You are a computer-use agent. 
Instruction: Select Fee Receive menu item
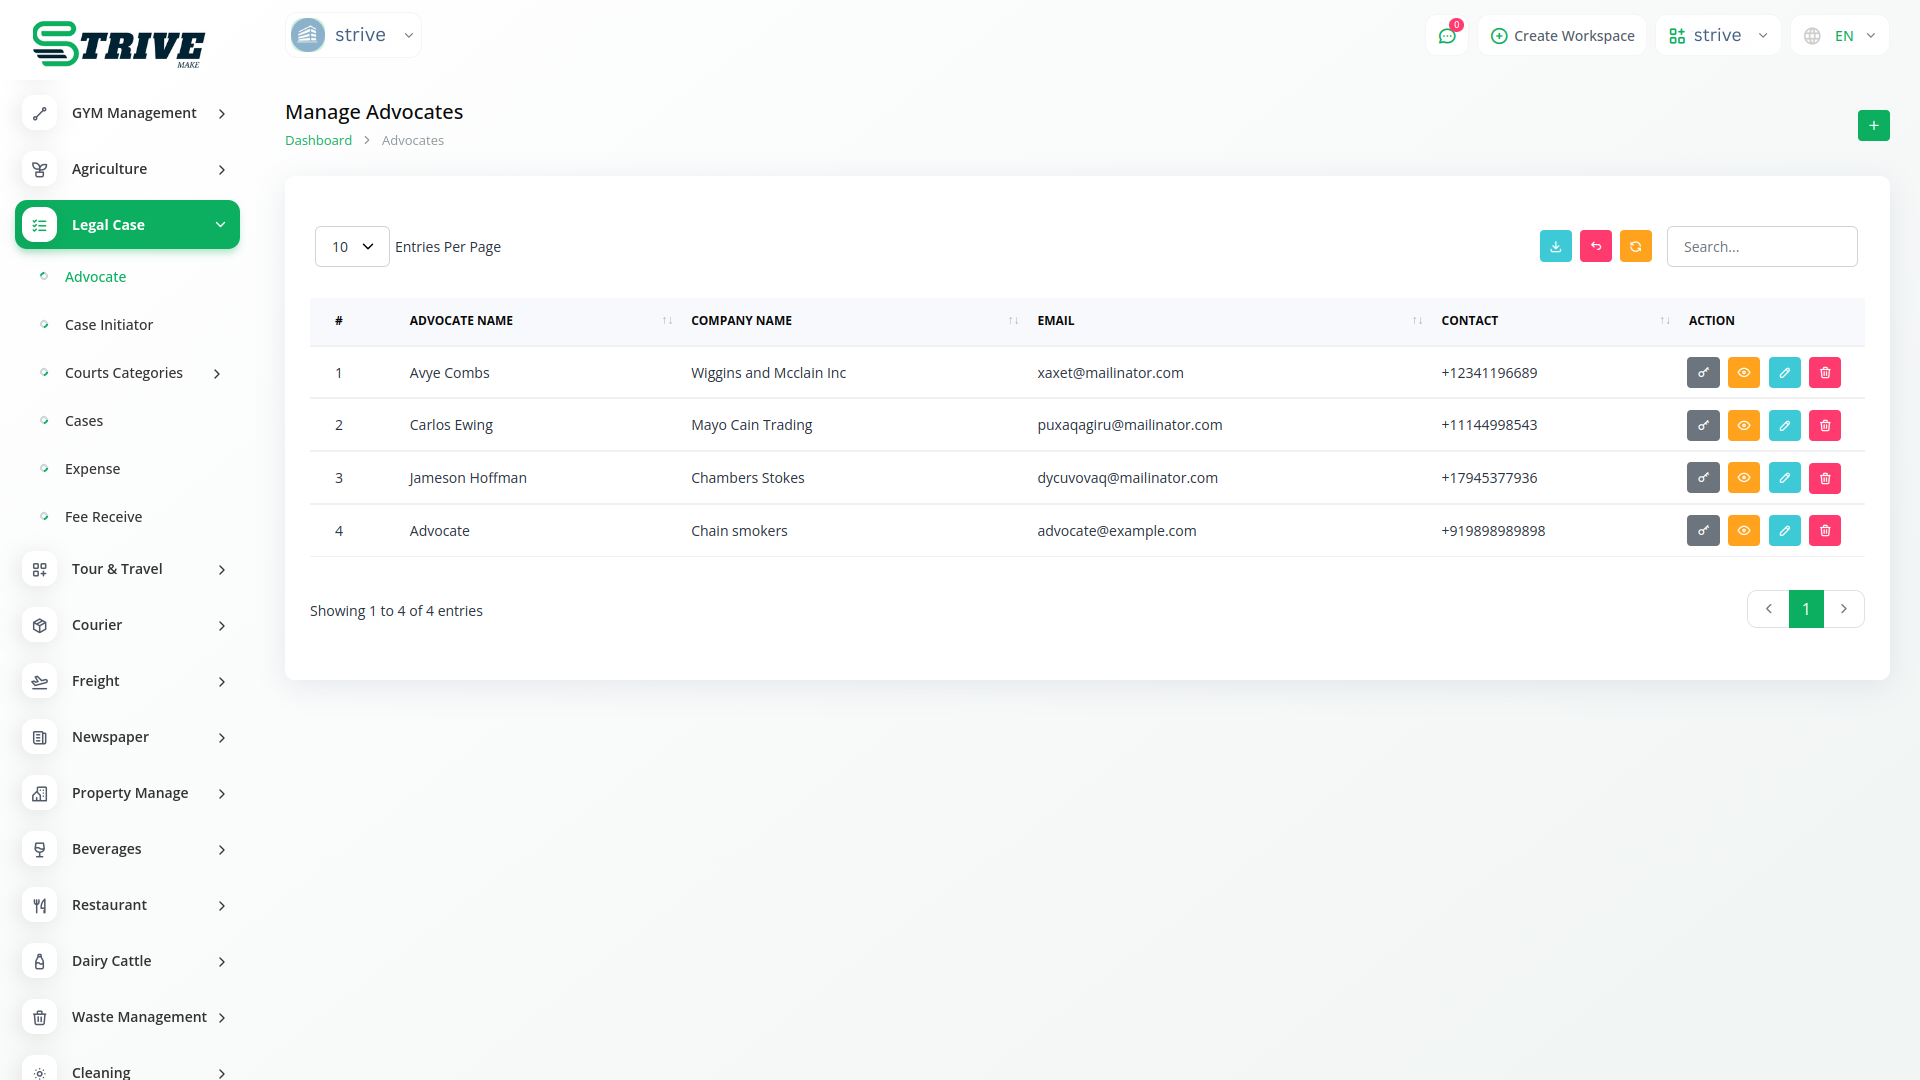[103, 517]
